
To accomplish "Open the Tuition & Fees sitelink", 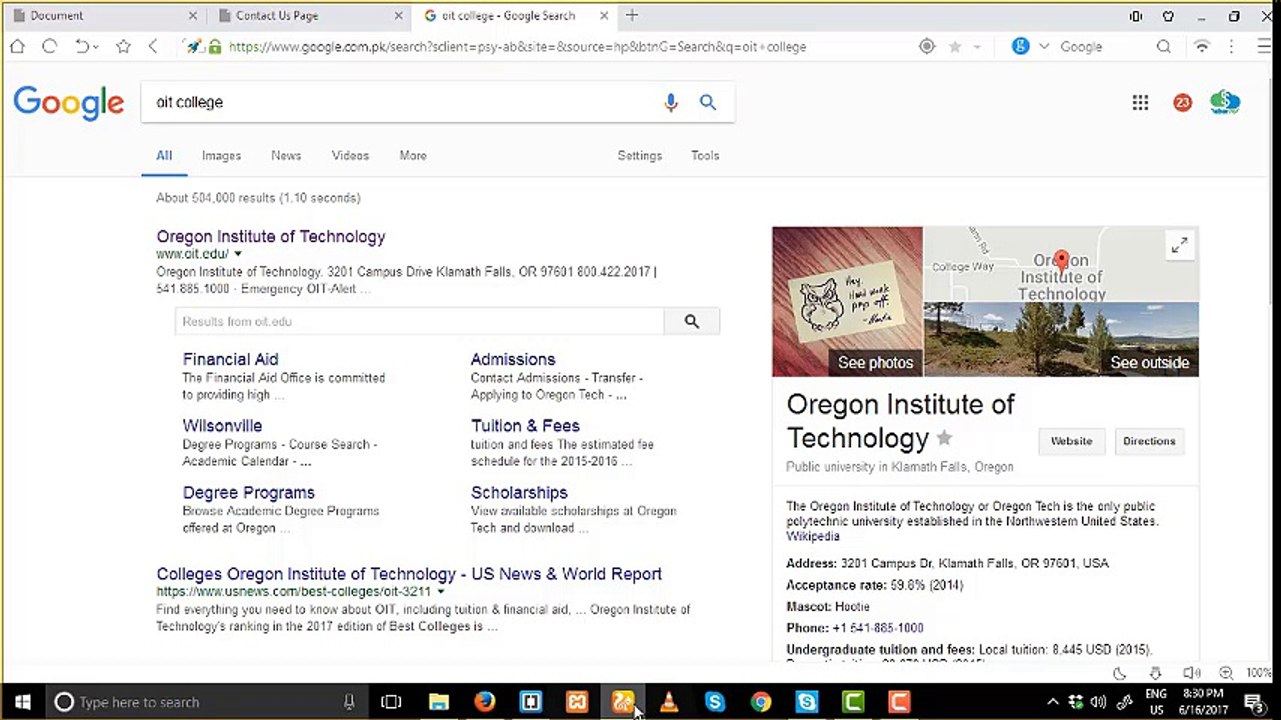I will click(525, 426).
